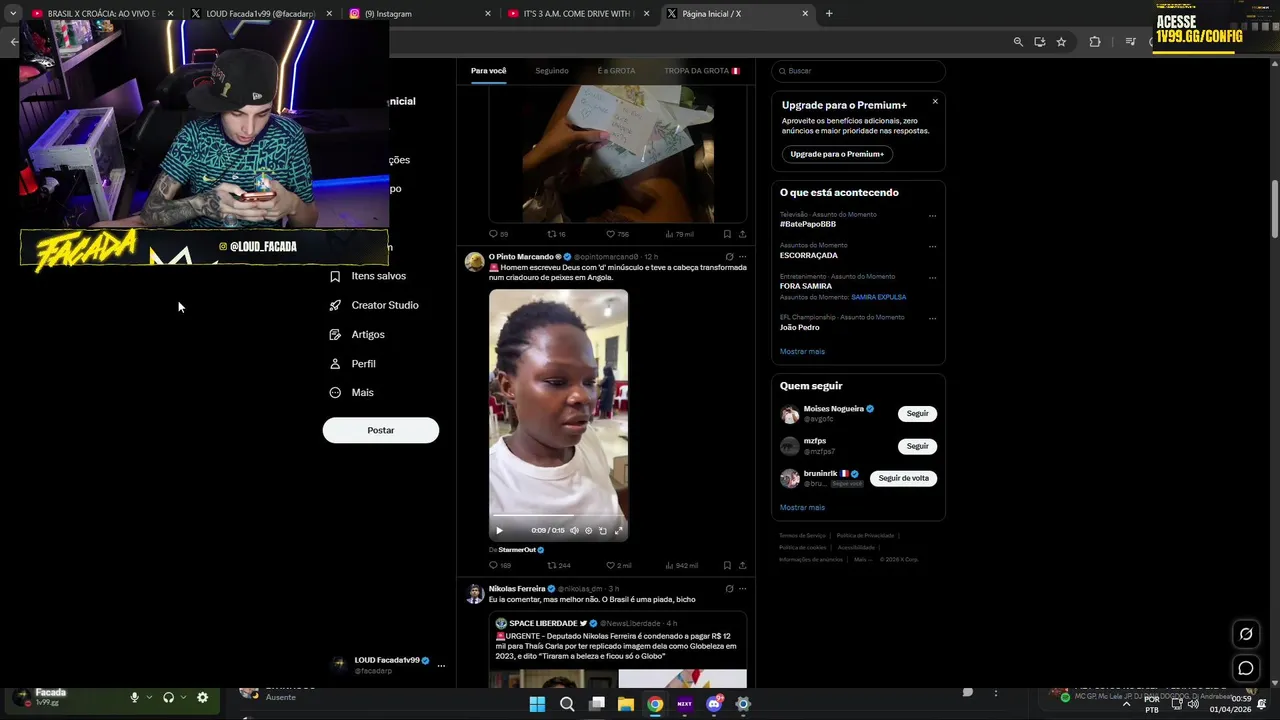Close the Premium+ upgrade card
Viewport: 1280px width, 720px height.
point(935,101)
